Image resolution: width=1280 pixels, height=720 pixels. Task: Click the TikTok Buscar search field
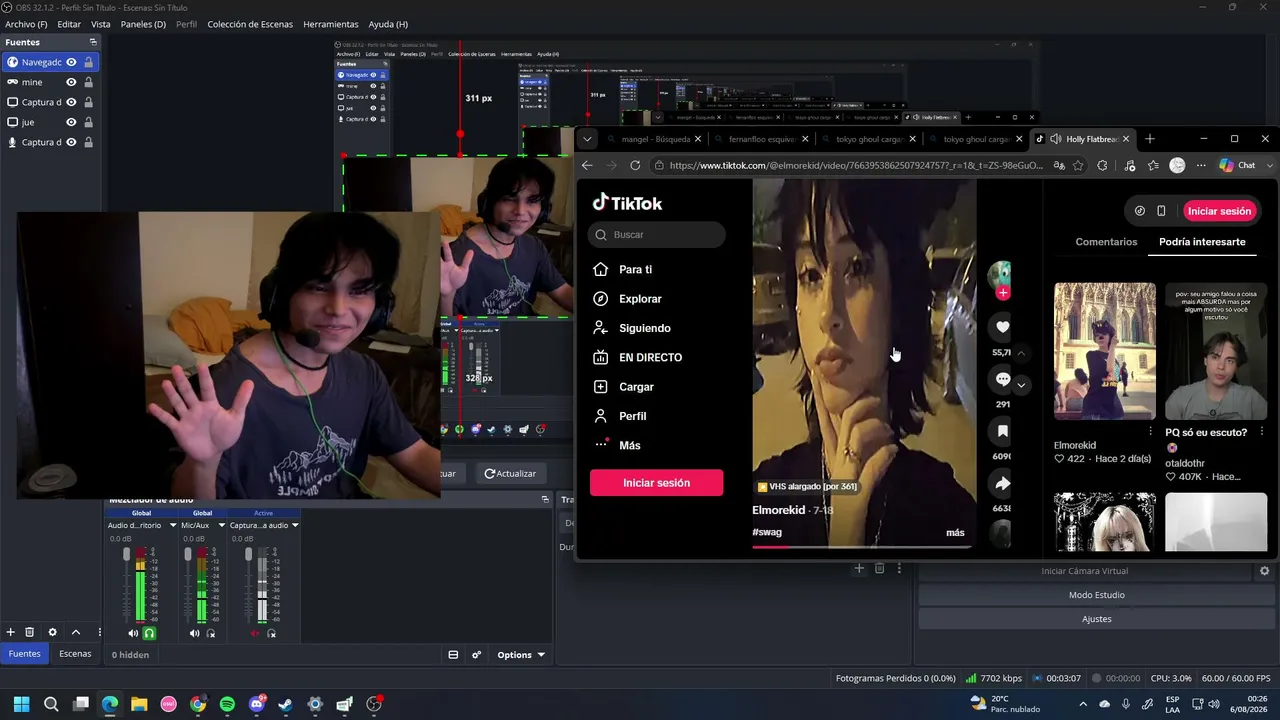pos(657,235)
